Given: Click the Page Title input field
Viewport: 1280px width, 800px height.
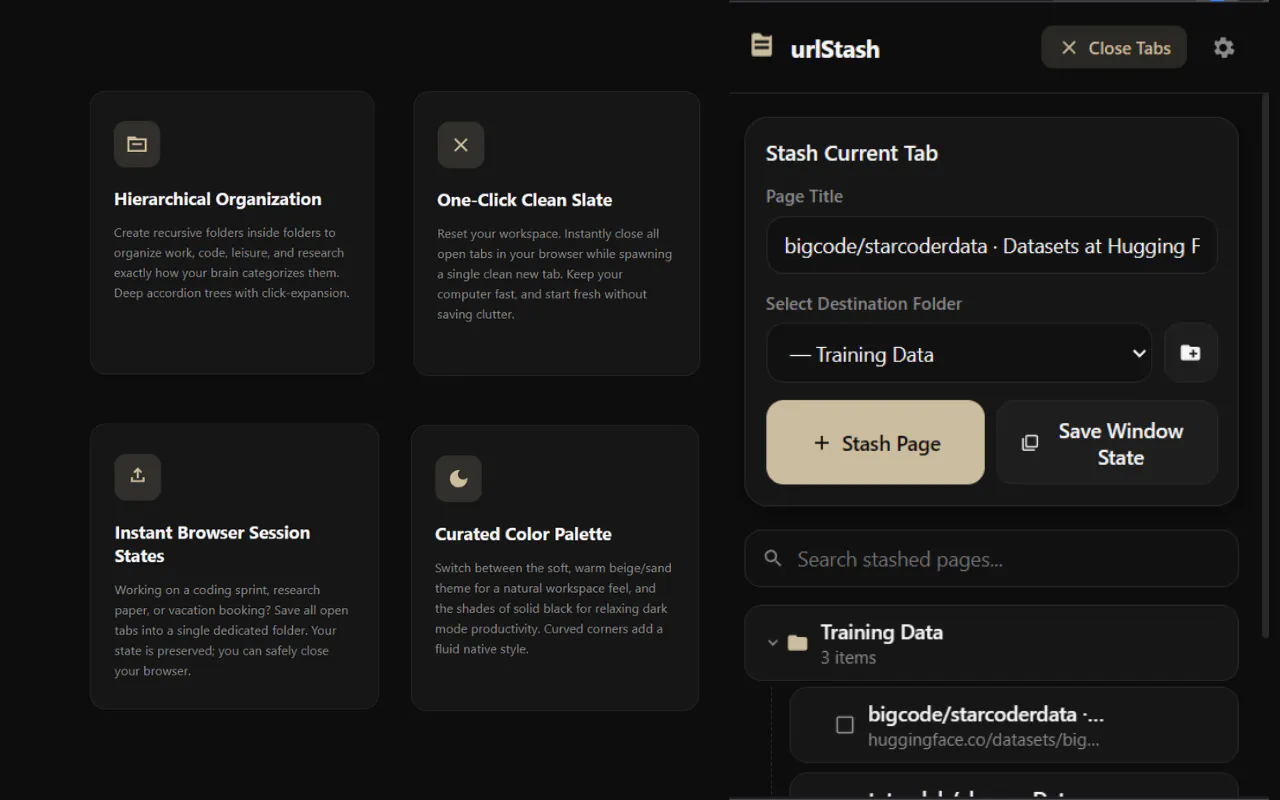Looking at the screenshot, I should tap(992, 246).
